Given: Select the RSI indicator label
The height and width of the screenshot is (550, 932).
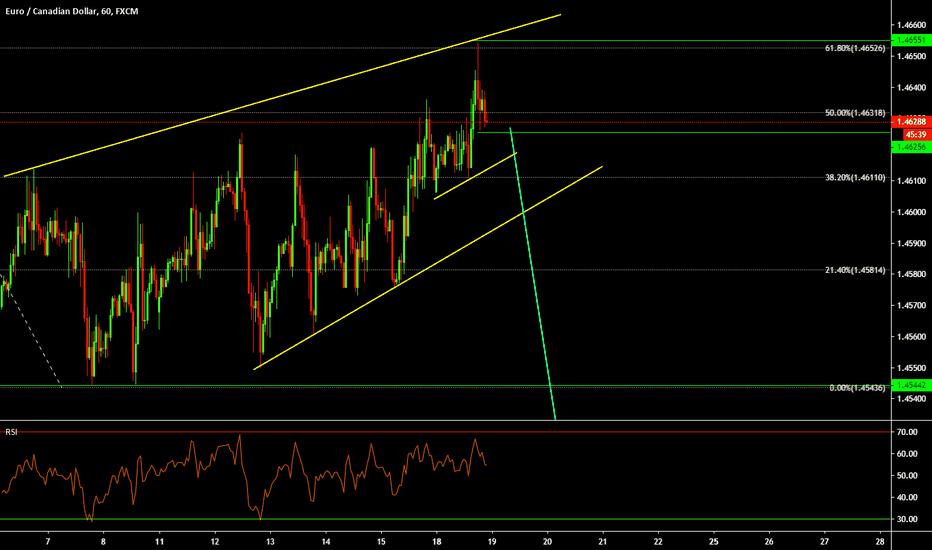Looking at the screenshot, I should coord(10,432).
